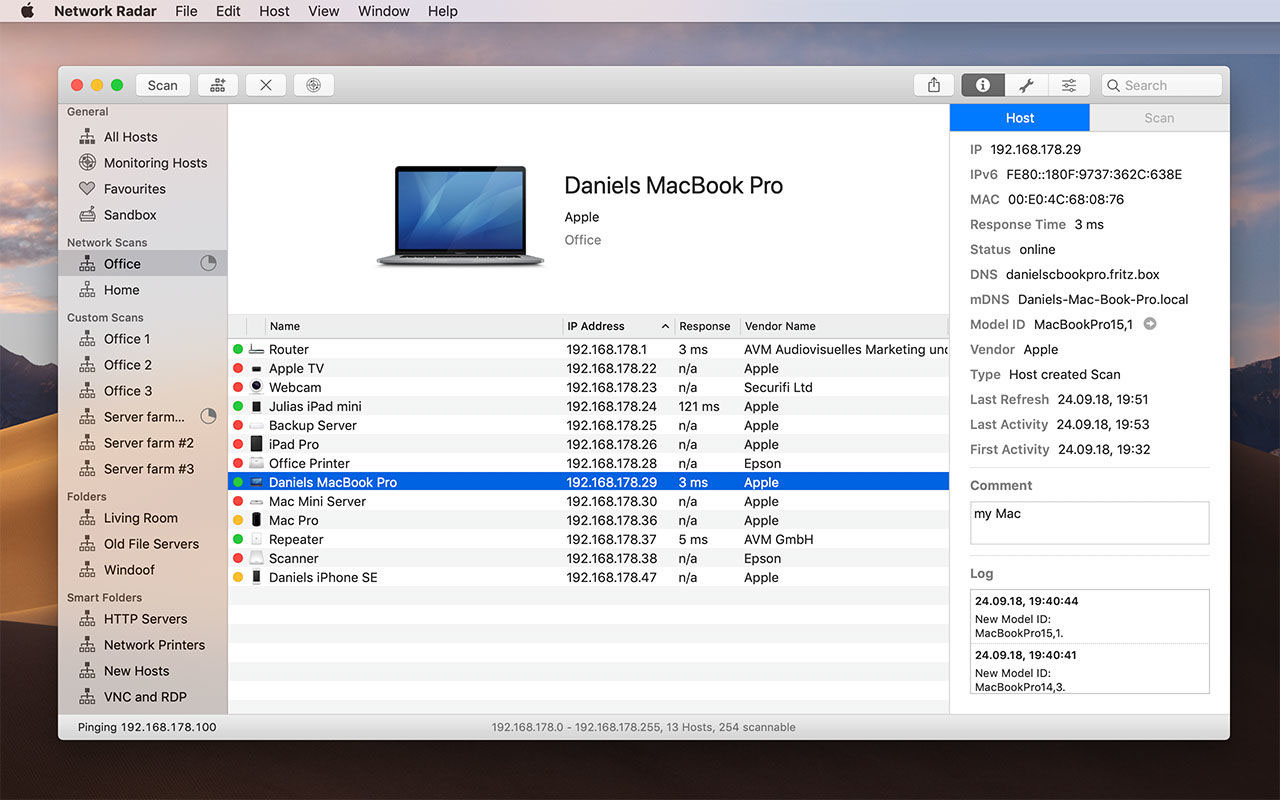Open the Help menu
The width and height of the screenshot is (1280, 800).
[x=443, y=11]
